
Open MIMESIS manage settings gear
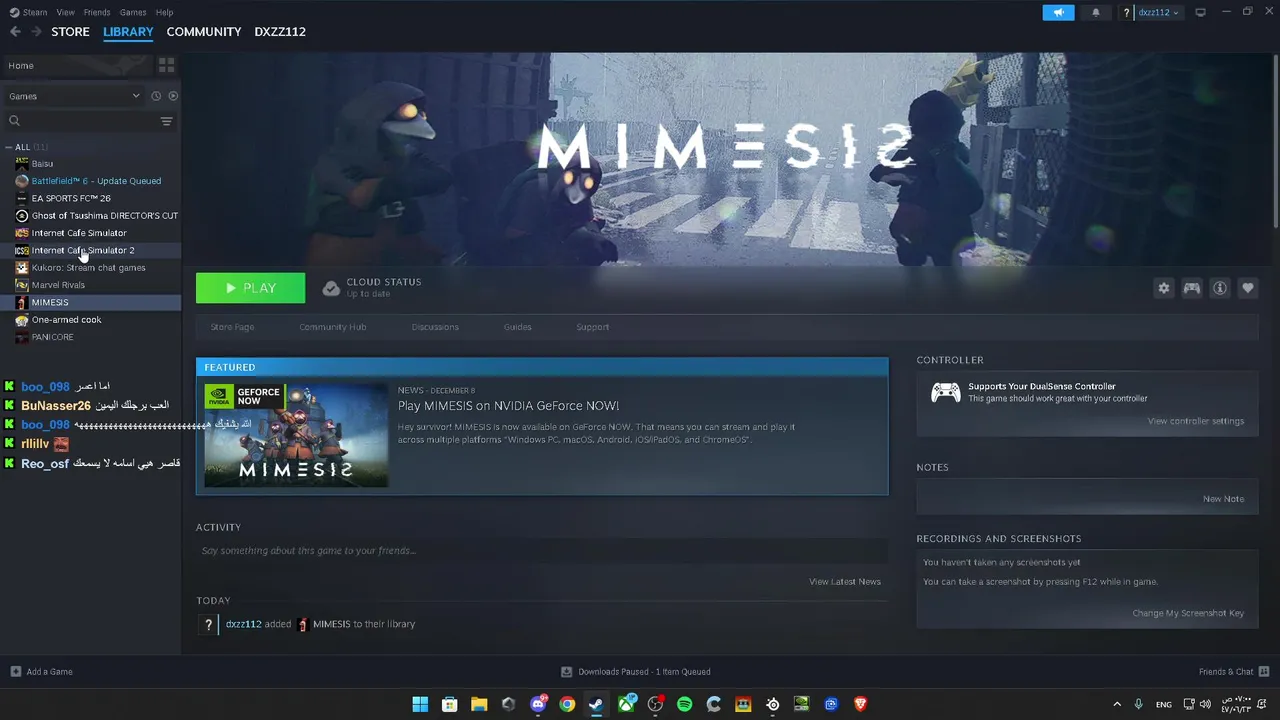coord(1164,288)
